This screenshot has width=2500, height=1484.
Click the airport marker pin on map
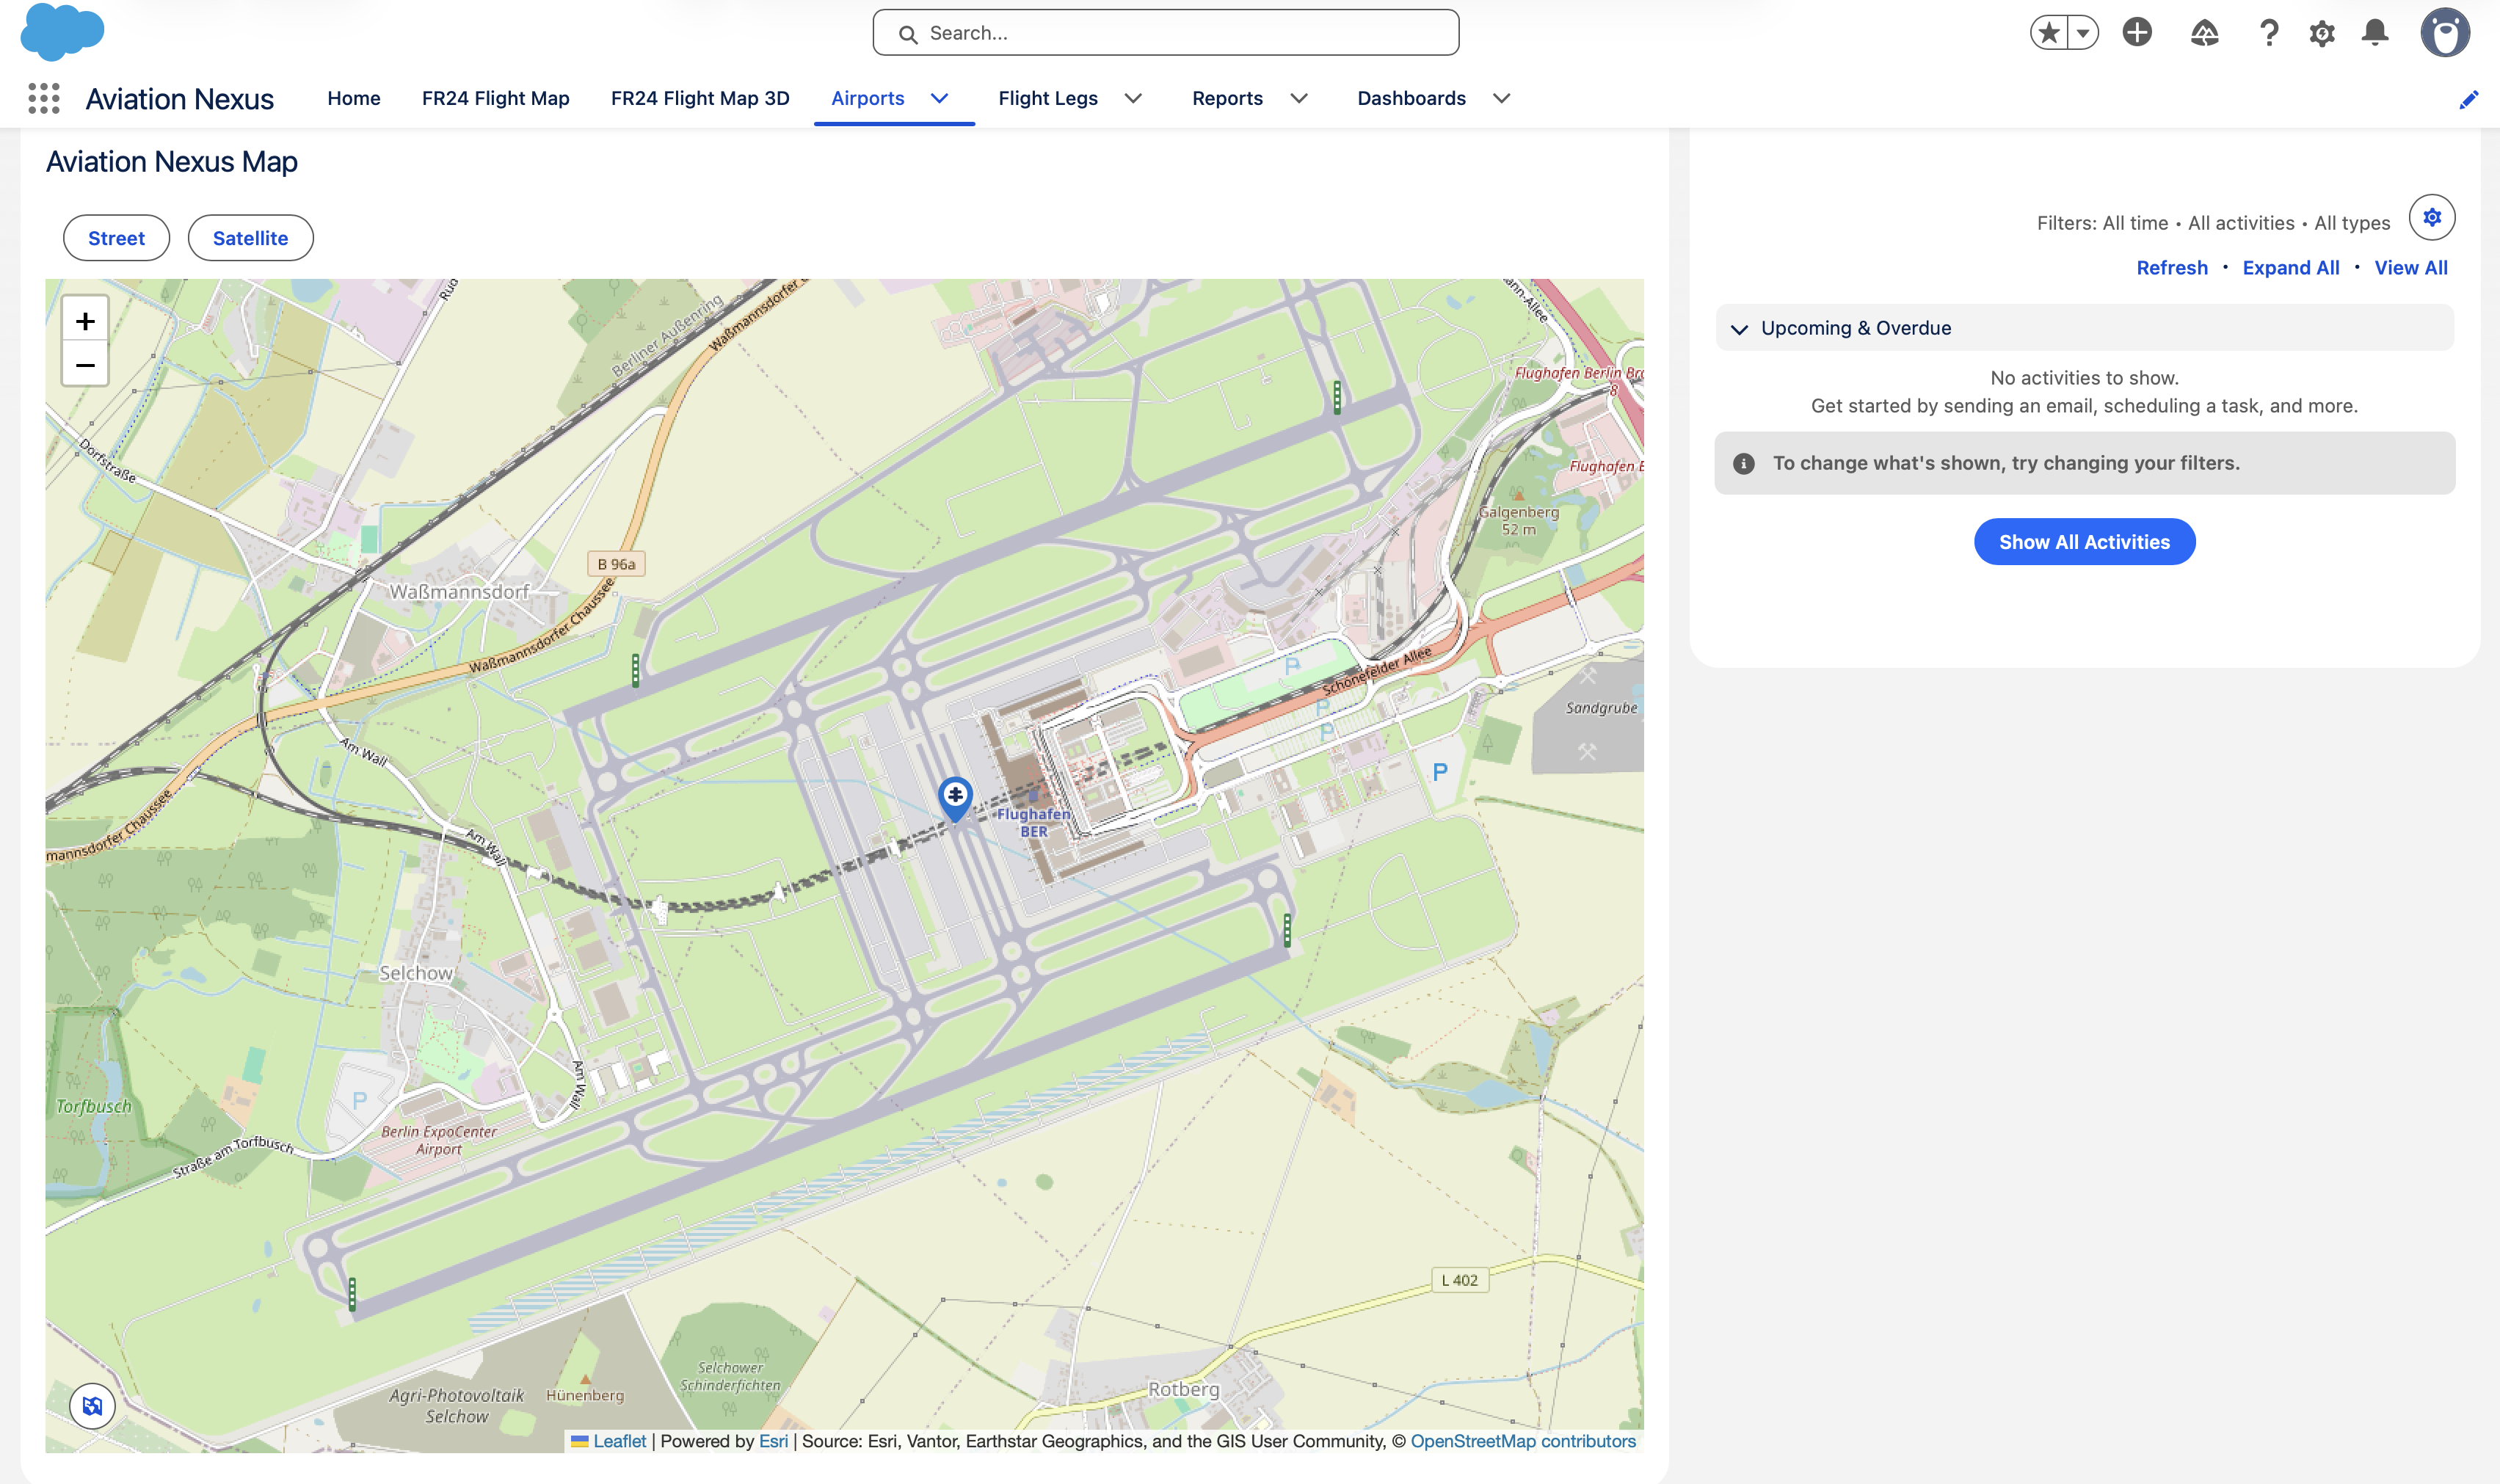[x=956, y=799]
